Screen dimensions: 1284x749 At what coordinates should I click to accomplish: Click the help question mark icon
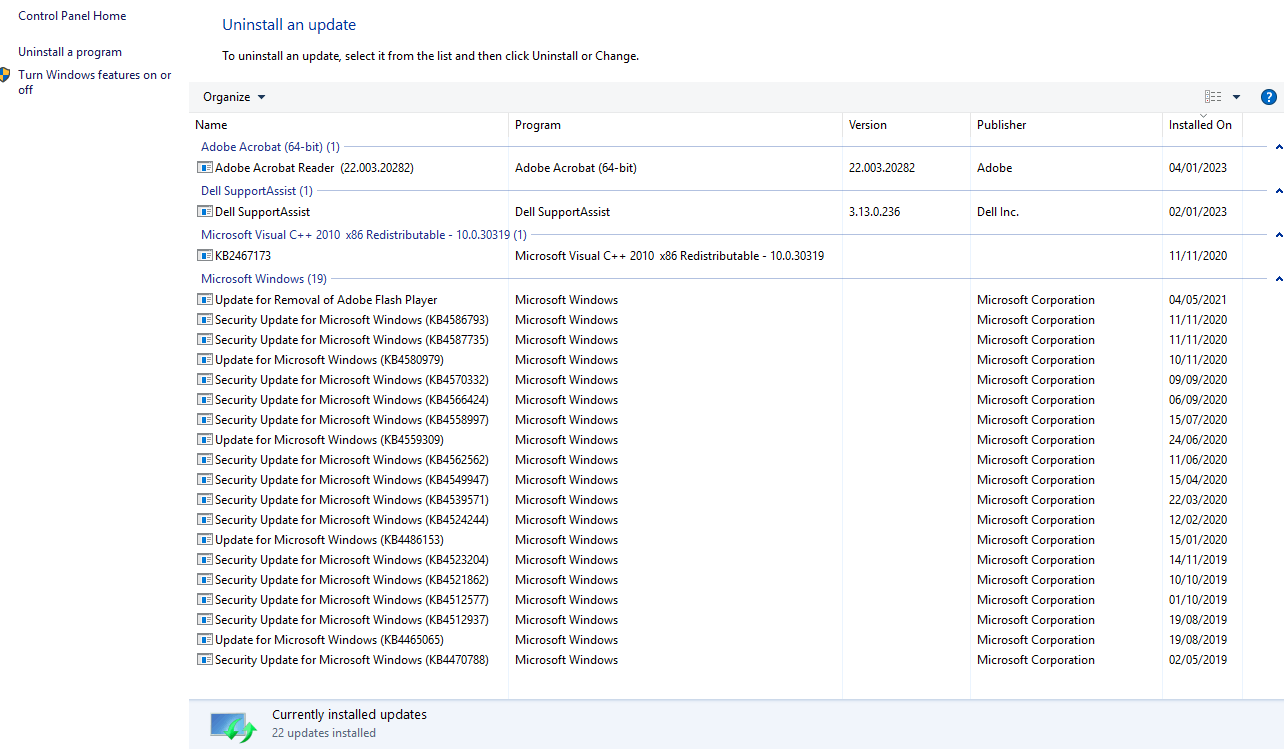point(1269,97)
